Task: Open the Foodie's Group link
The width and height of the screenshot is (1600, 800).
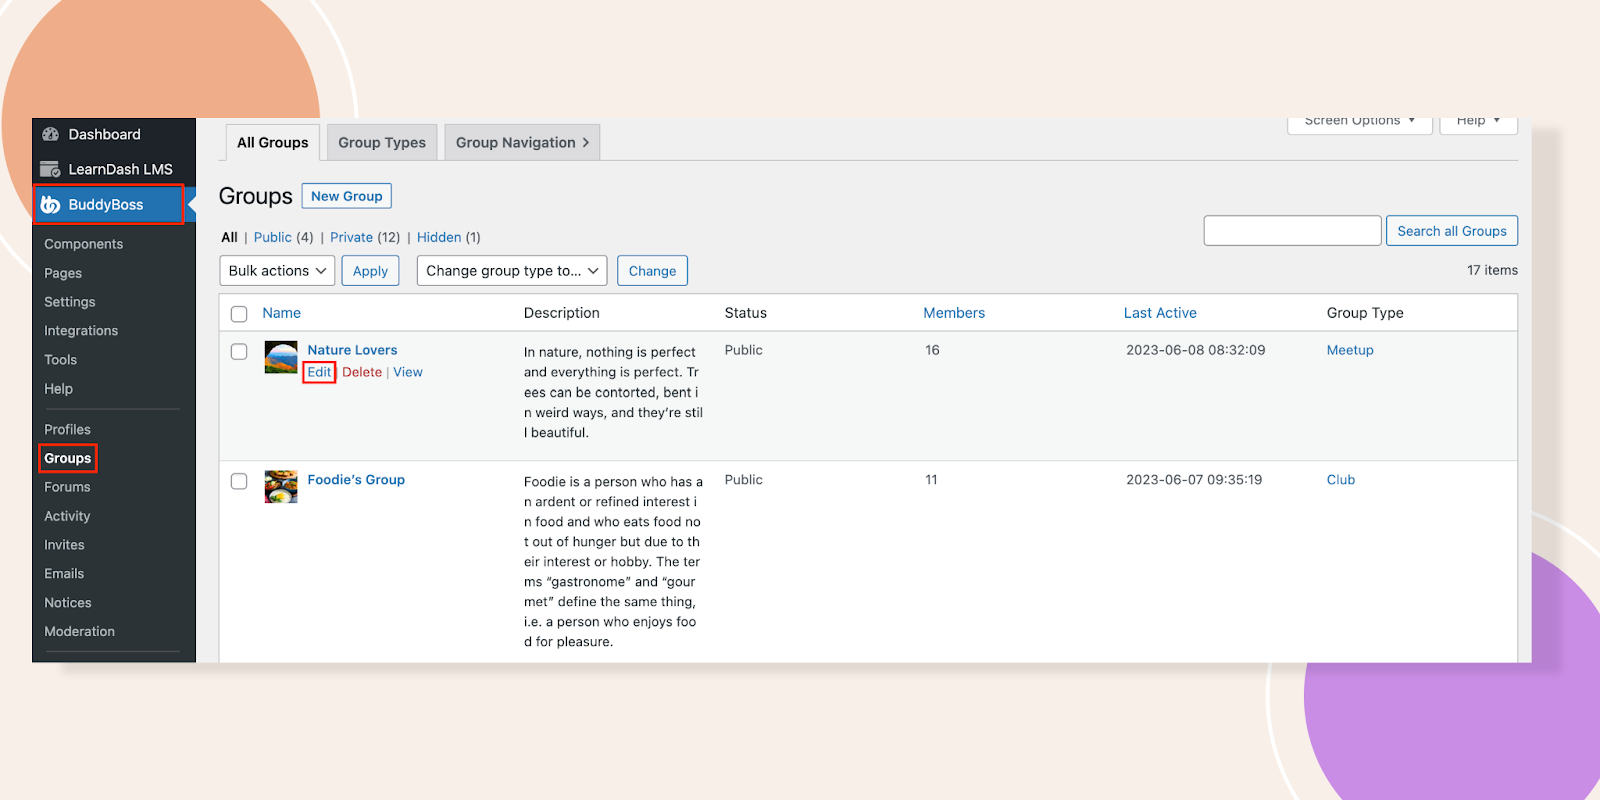Action: [356, 480]
